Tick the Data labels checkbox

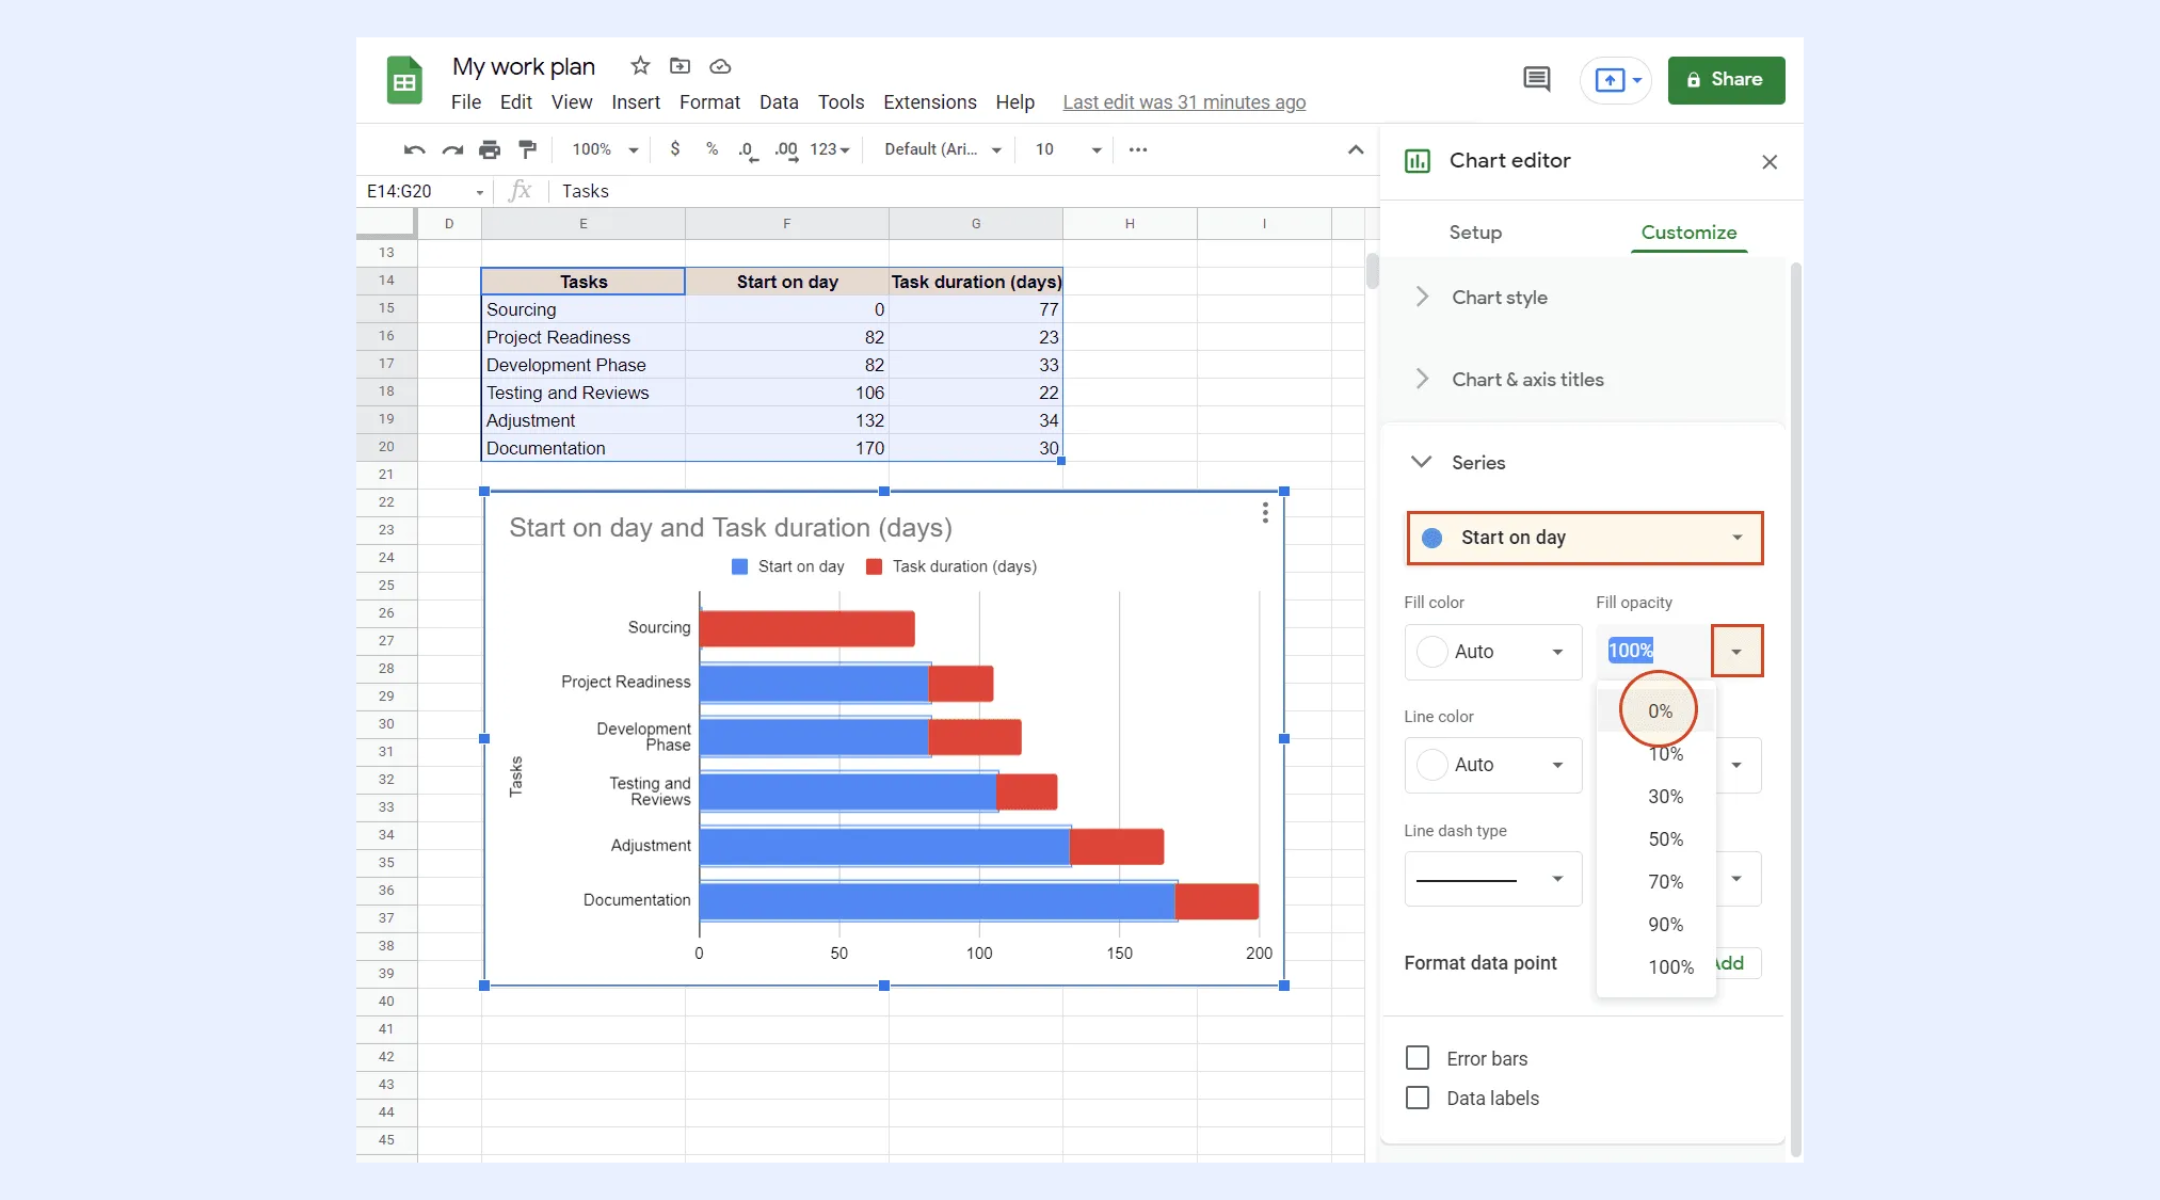1417,1098
